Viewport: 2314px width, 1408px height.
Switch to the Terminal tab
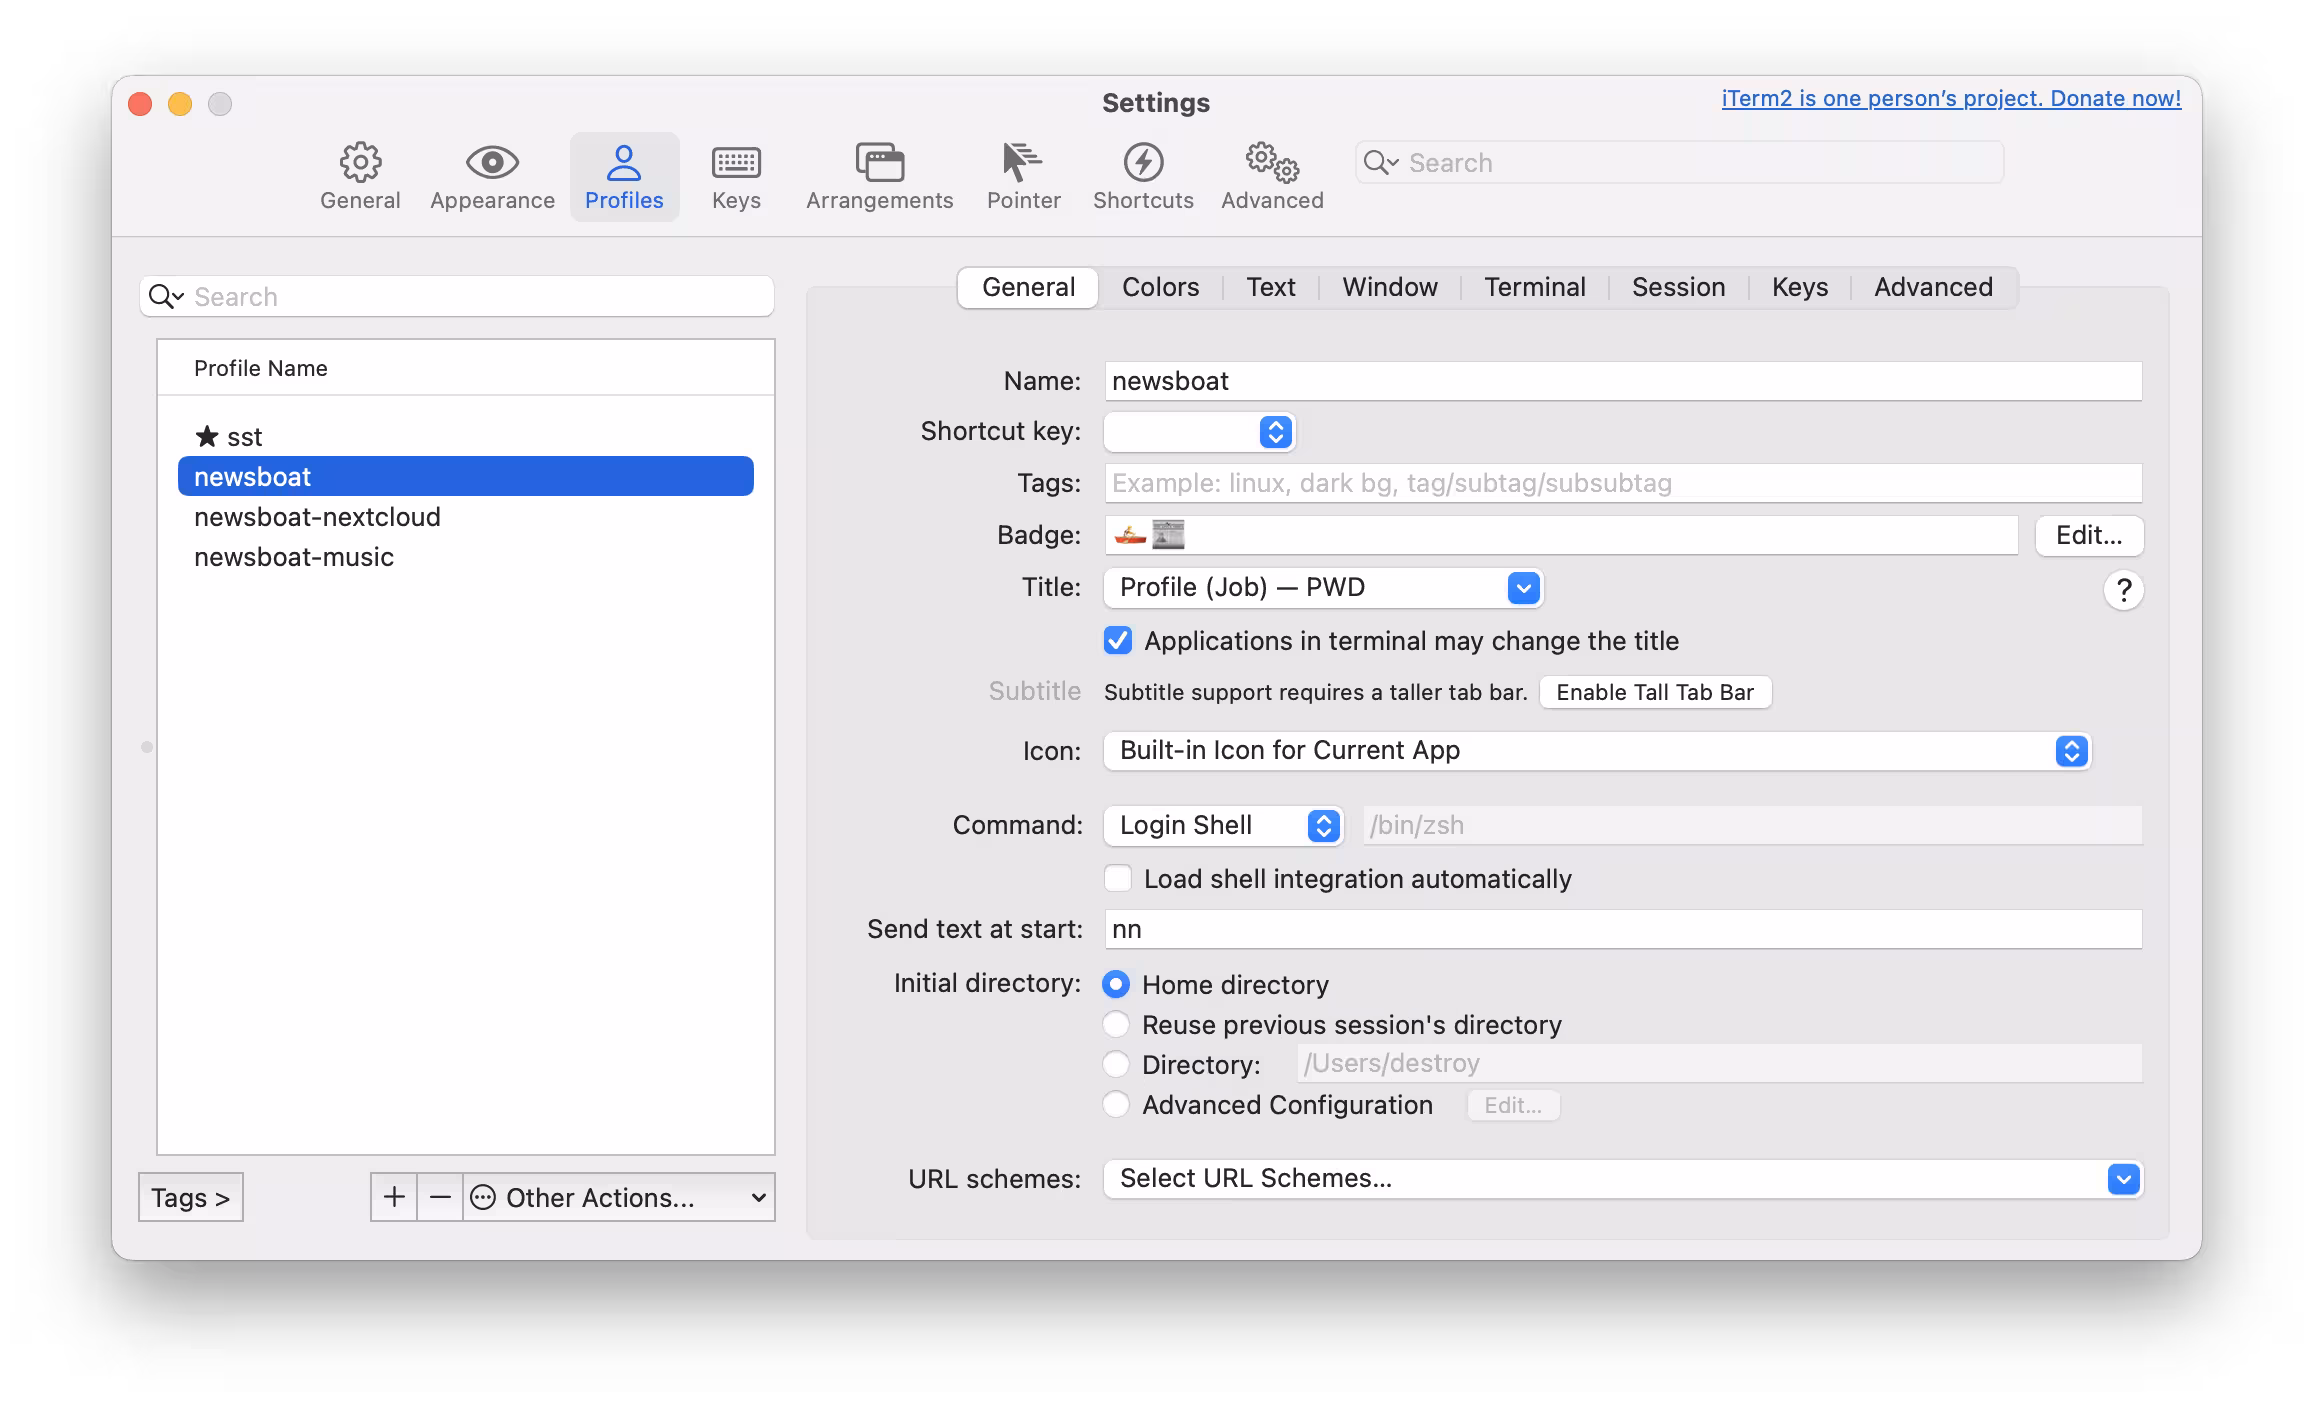pyautogui.click(x=1534, y=287)
